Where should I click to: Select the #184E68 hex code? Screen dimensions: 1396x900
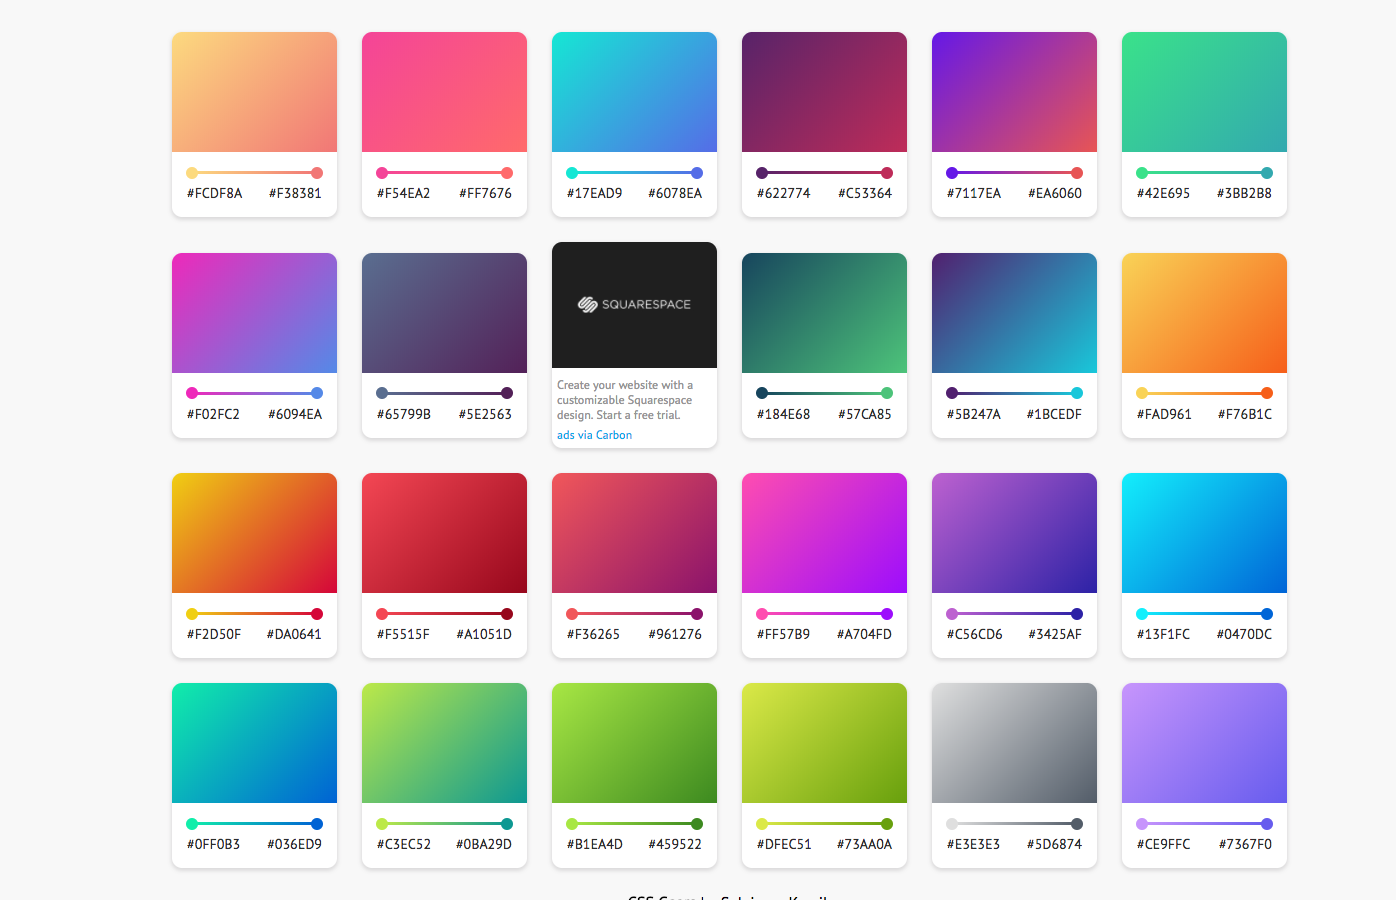point(783,414)
